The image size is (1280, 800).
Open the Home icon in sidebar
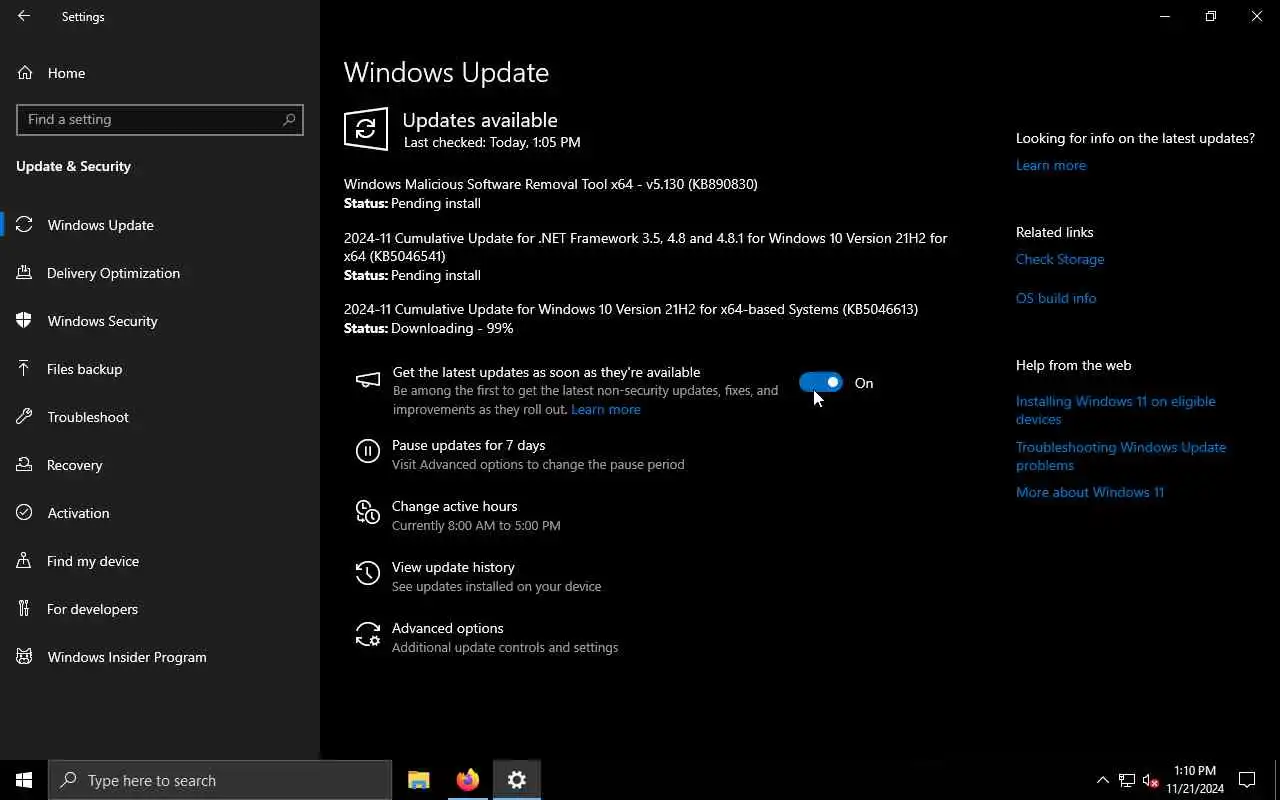[25, 73]
